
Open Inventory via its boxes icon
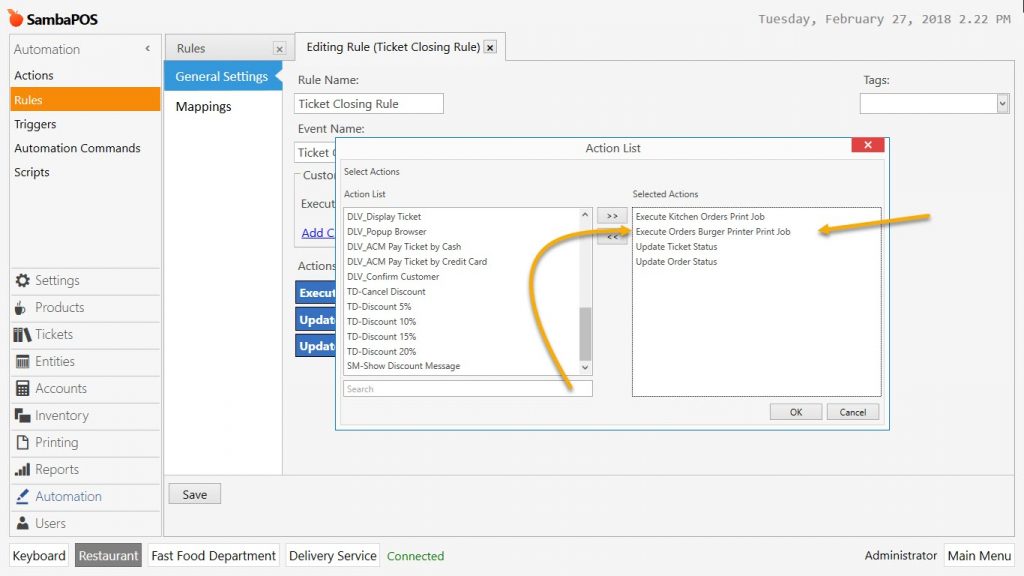click(x=22, y=415)
